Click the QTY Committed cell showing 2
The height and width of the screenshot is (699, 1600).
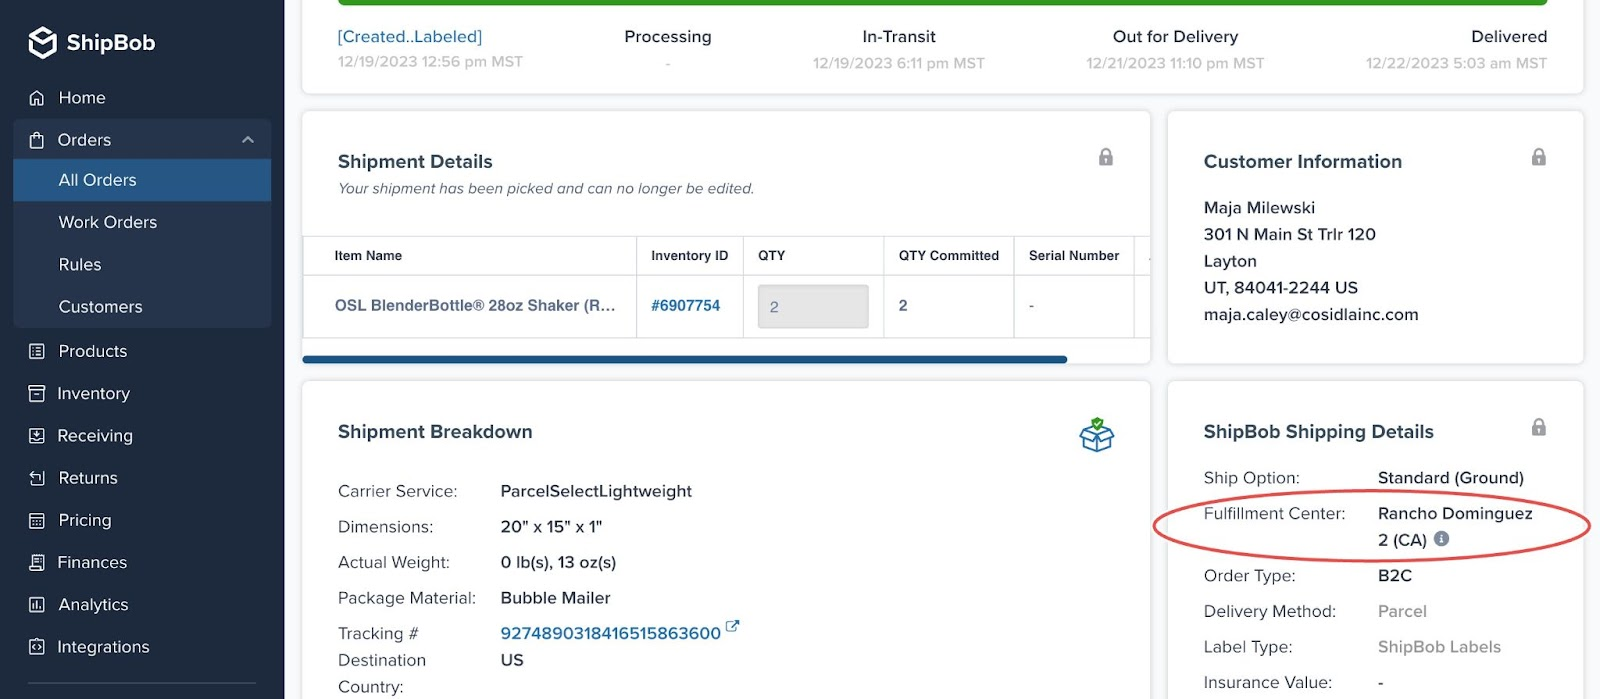[x=903, y=305]
